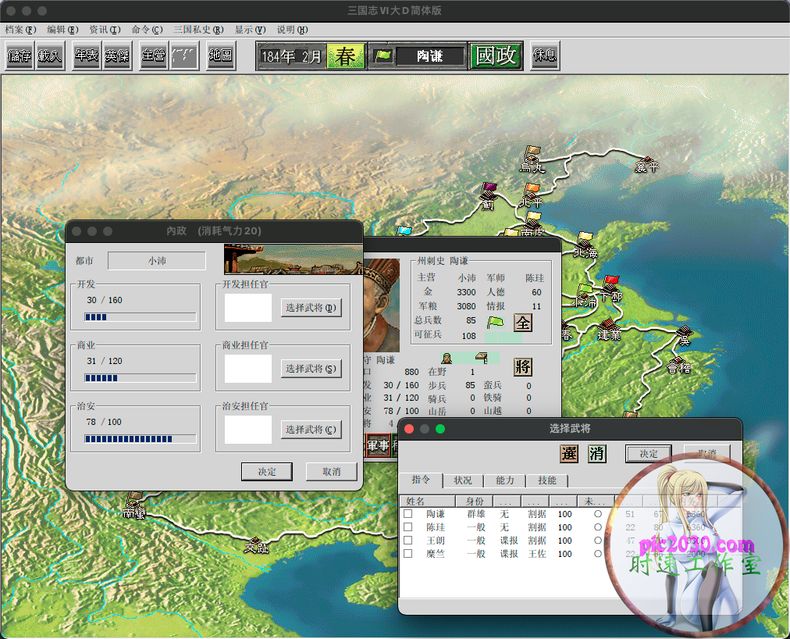Open the 英杰 heroes toolbar button
This screenshot has width=790, height=639.
pos(117,55)
